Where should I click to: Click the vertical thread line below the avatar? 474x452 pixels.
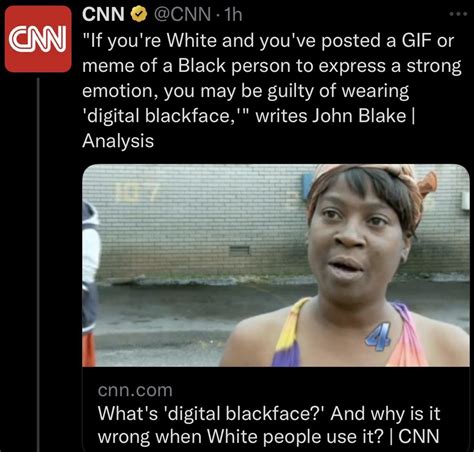[x=38, y=265]
